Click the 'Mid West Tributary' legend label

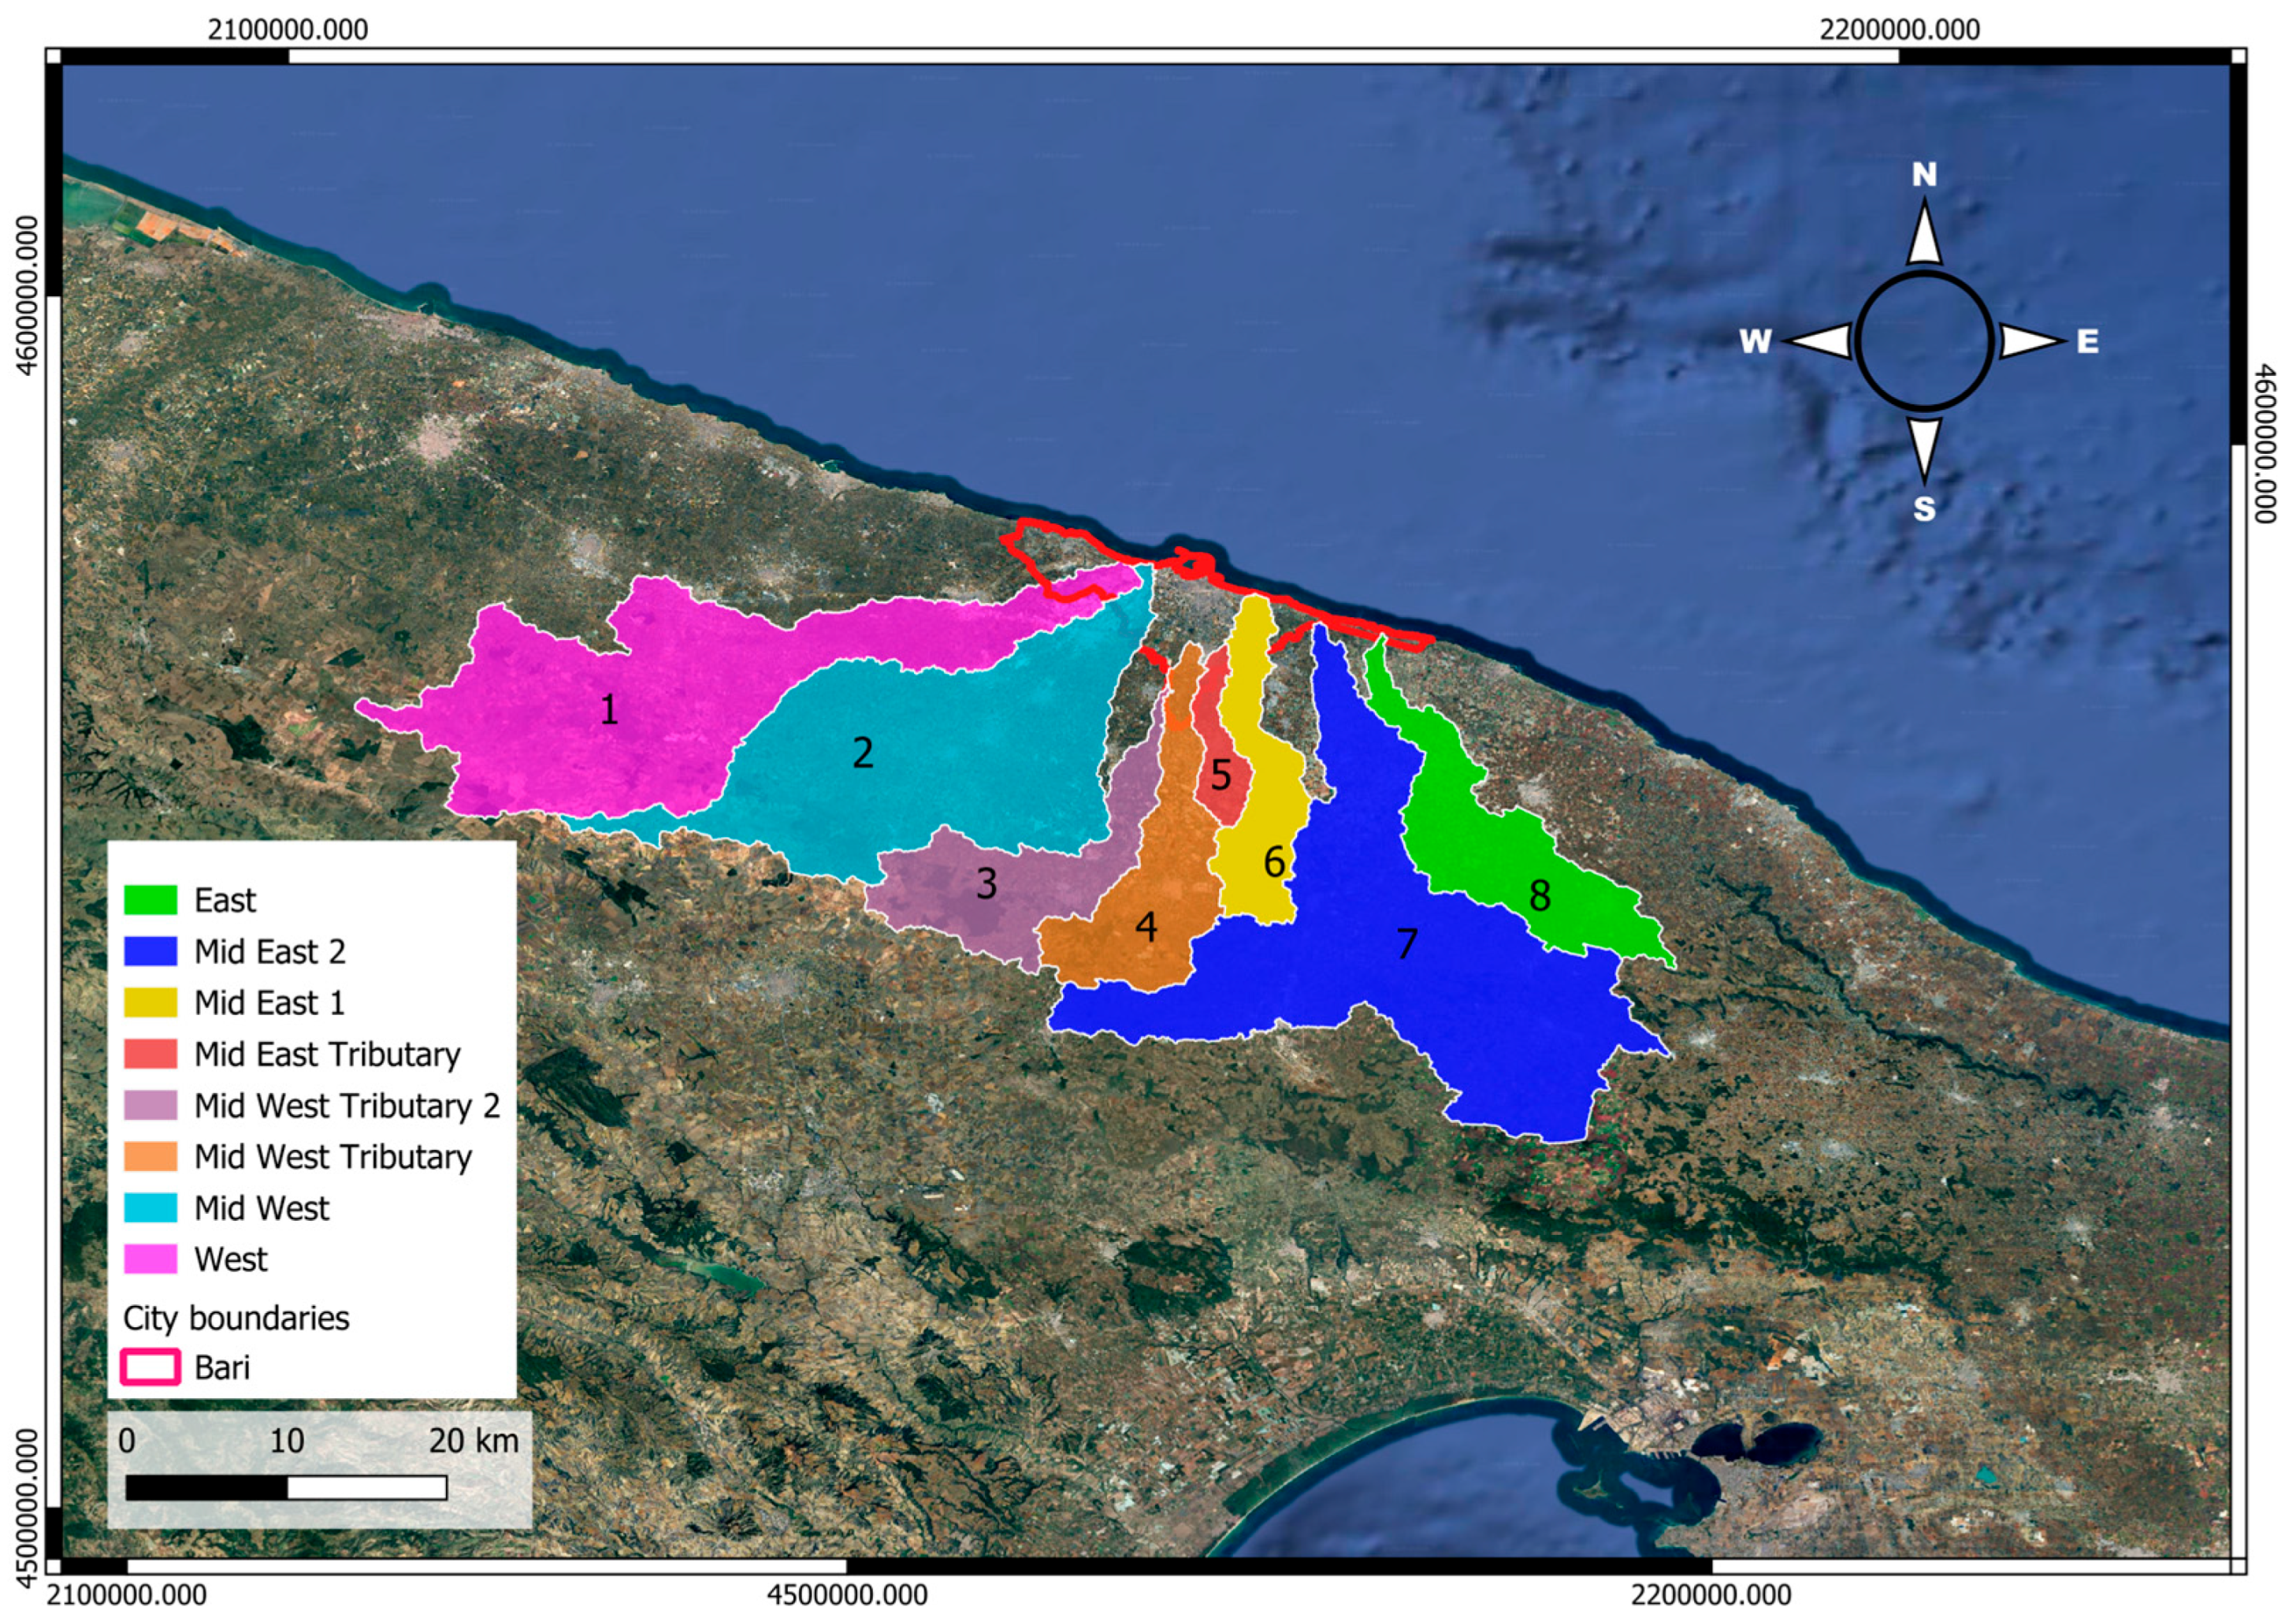(x=333, y=1157)
